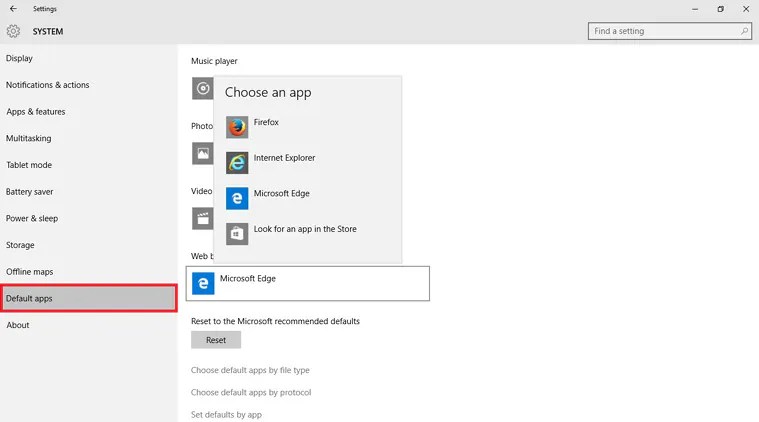Image resolution: width=759 pixels, height=422 pixels.
Task: Click the Find a setting search box
Action: 669,31
